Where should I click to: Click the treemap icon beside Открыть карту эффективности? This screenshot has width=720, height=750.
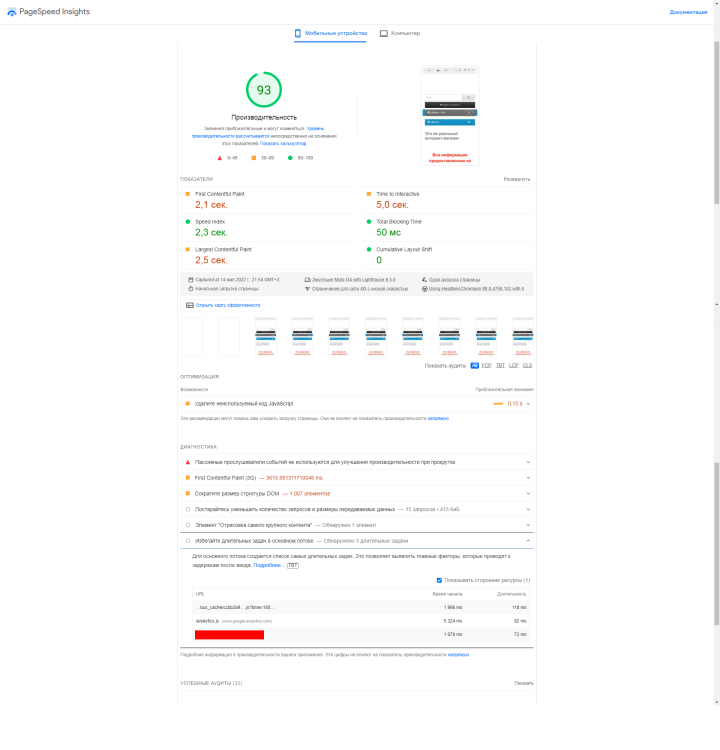coord(189,305)
